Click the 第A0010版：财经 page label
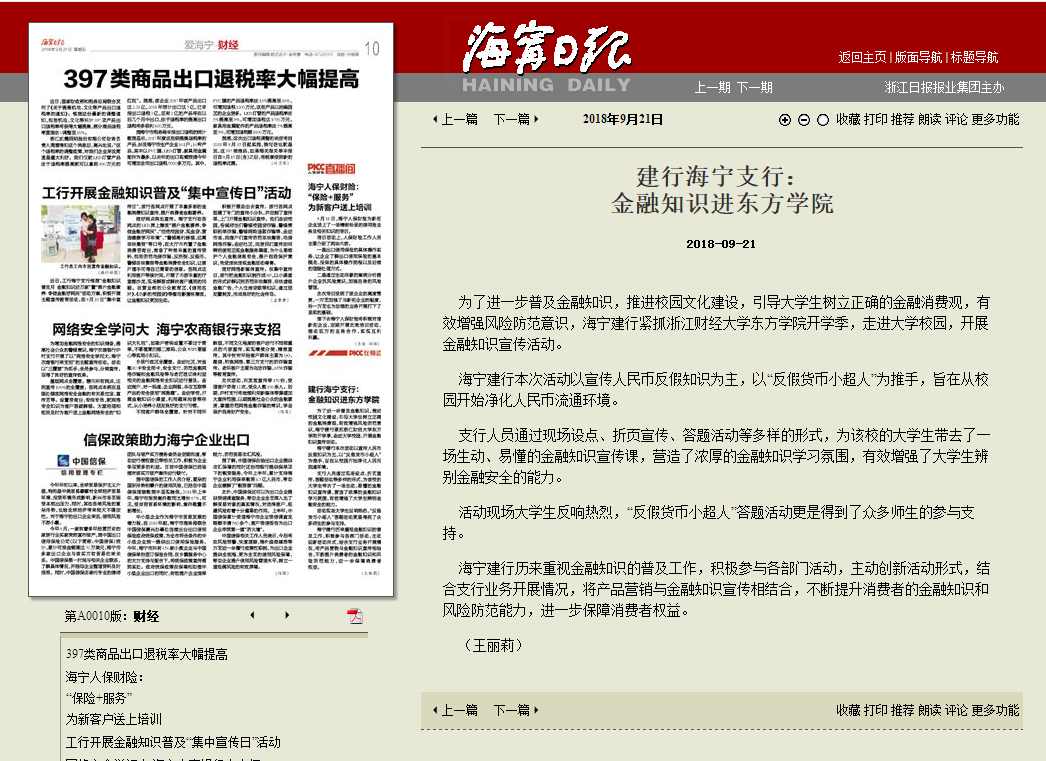The height and width of the screenshot is (761, 1046). 111,616
